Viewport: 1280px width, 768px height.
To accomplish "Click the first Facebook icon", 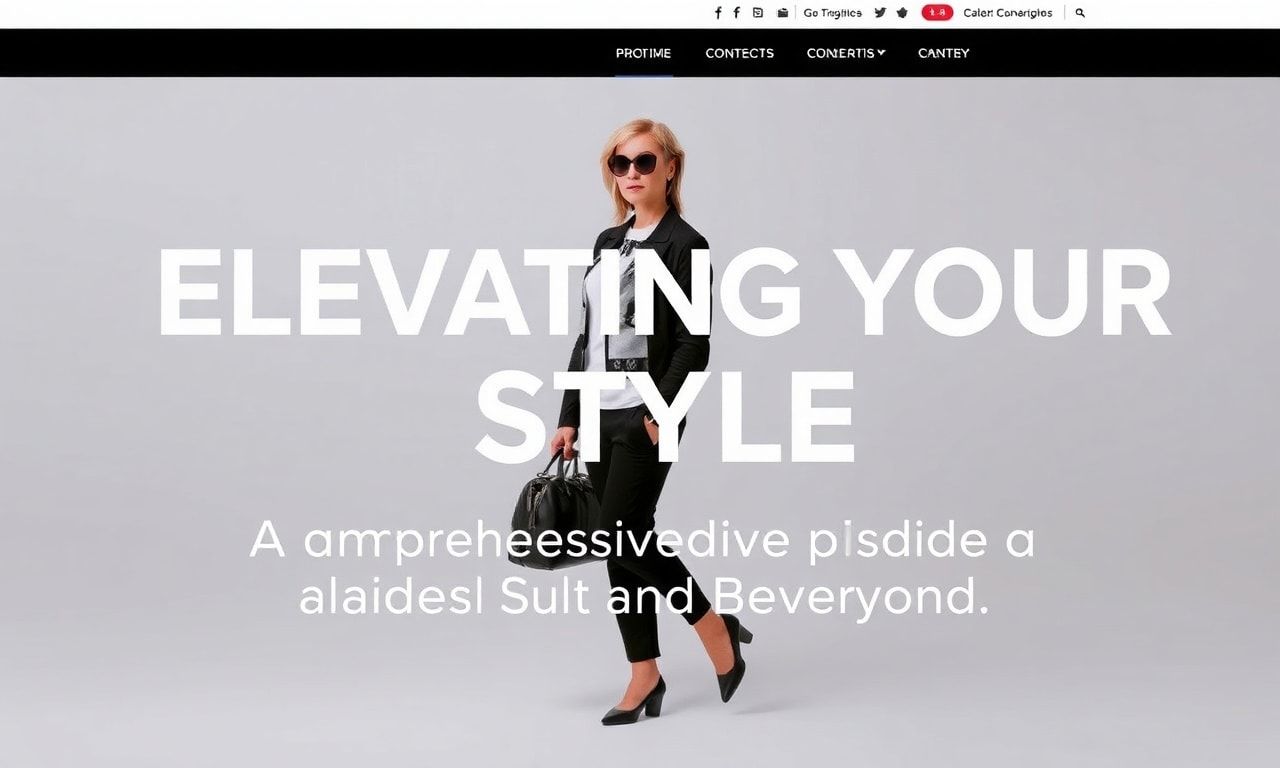I will [718, 13].
